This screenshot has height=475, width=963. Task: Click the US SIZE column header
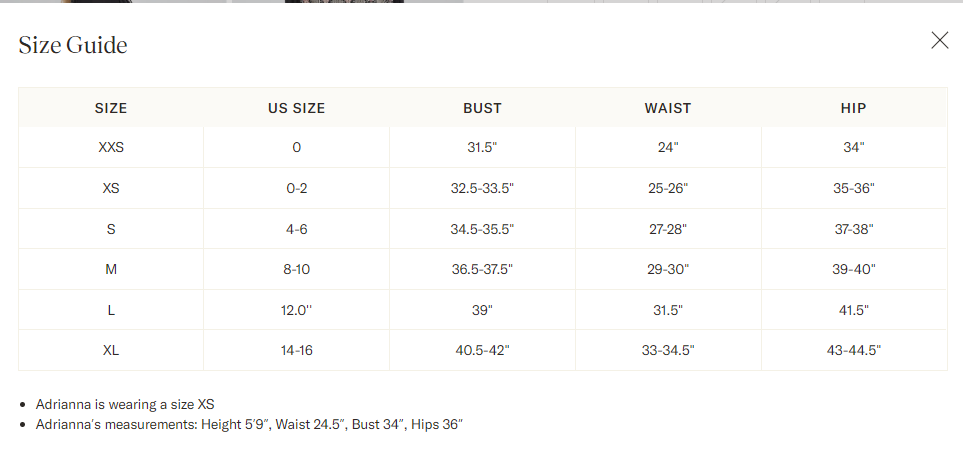296,108
